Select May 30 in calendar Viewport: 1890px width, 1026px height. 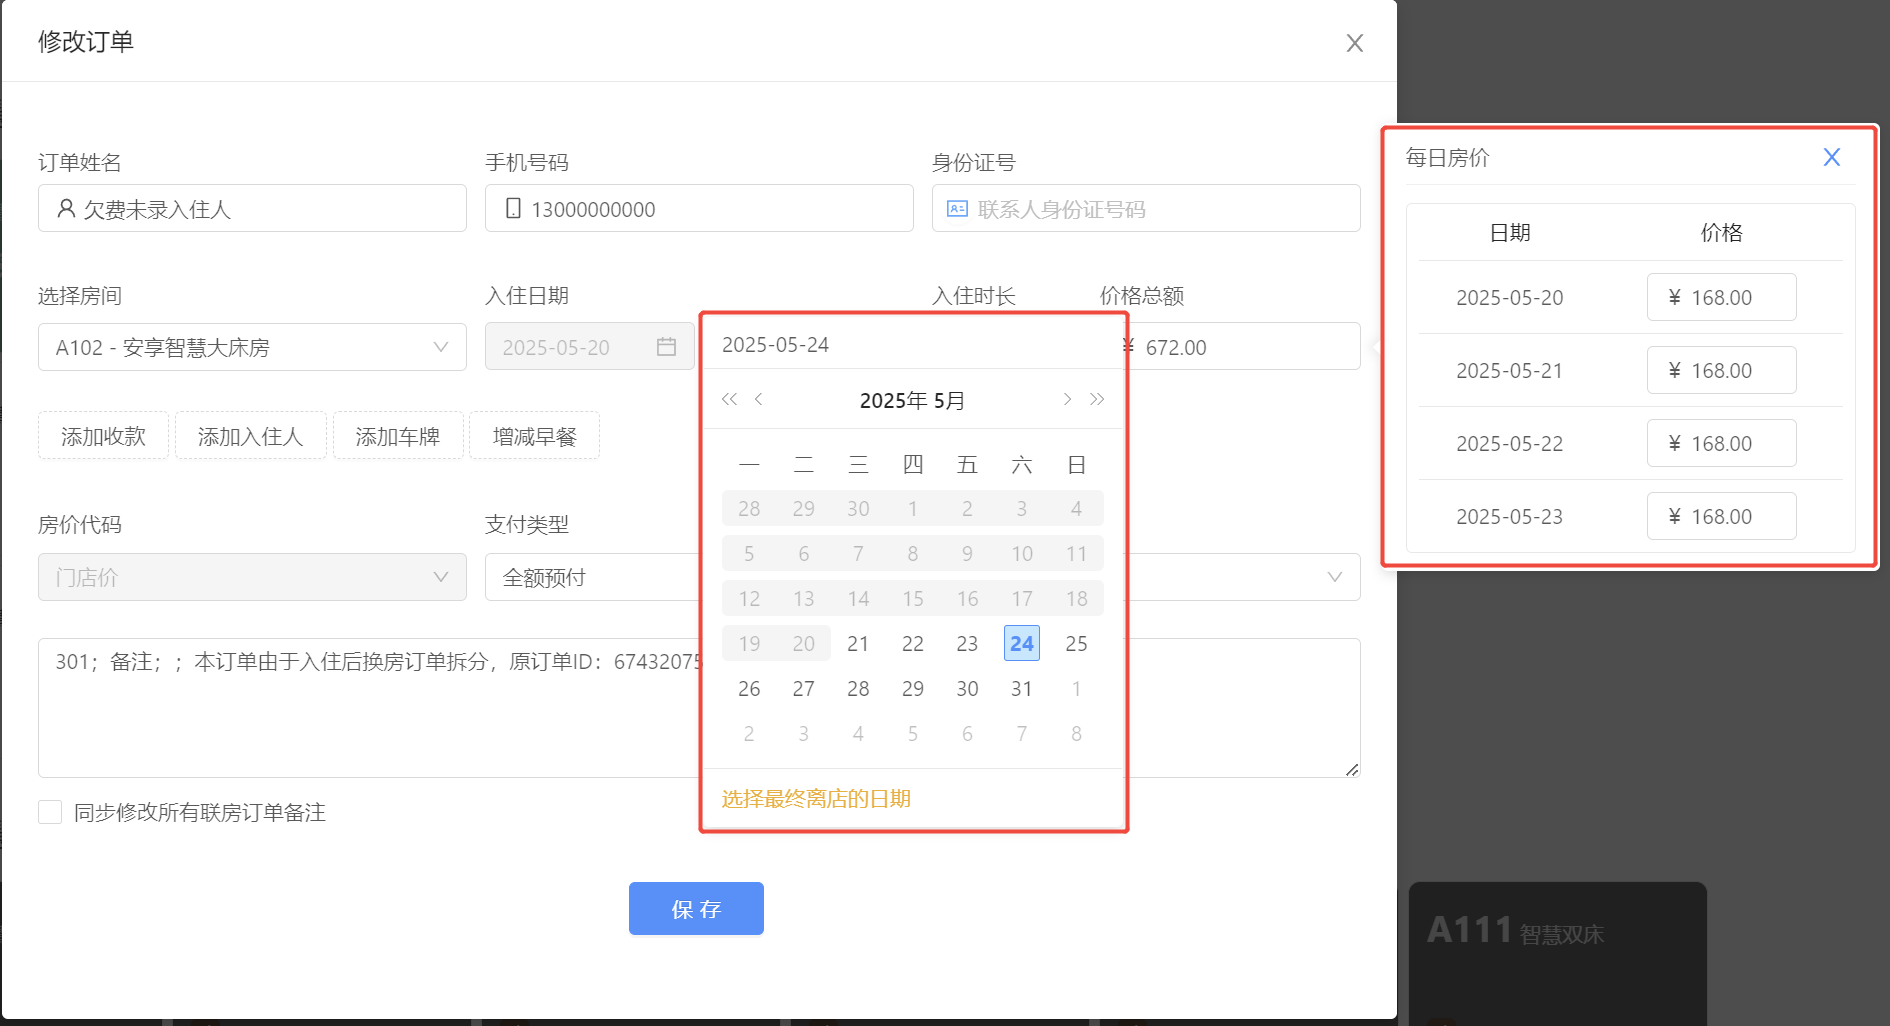point(967,688)
